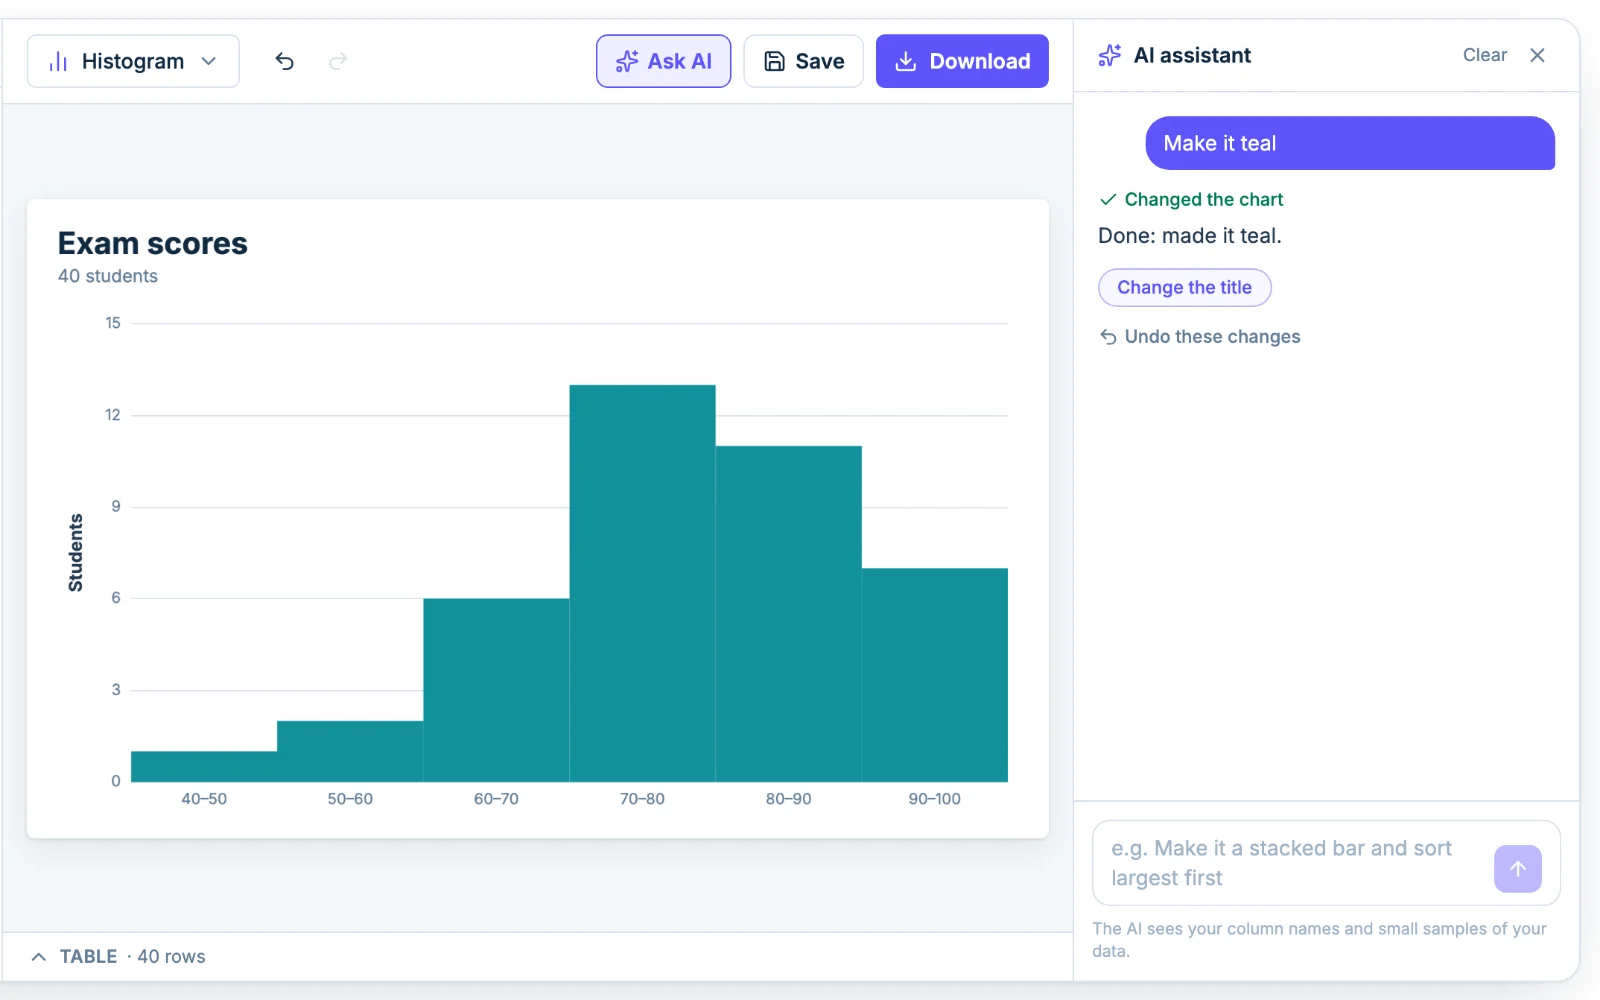Click the 60–70 histogram bar
1600x1000 pixels.
(x=496, y=690)
